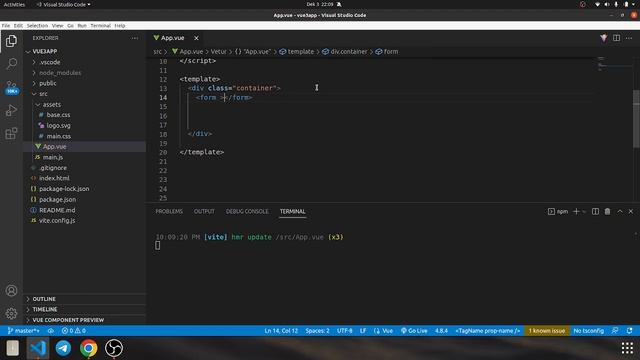640x360 pixels.
Task: Split the editor right
Action: 616,38
